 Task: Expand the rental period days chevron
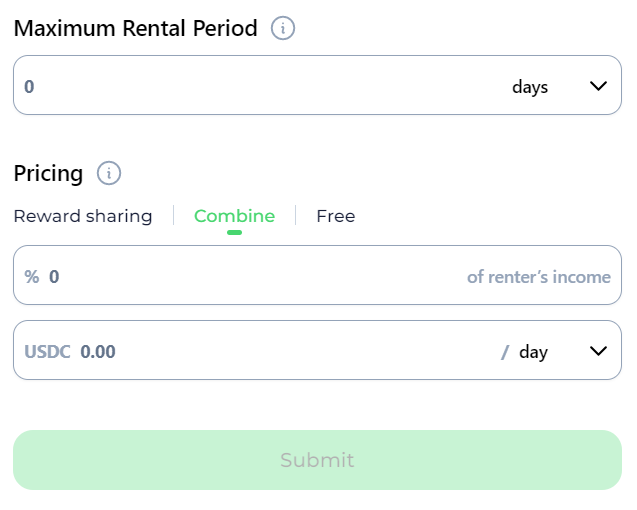(598, 86)
